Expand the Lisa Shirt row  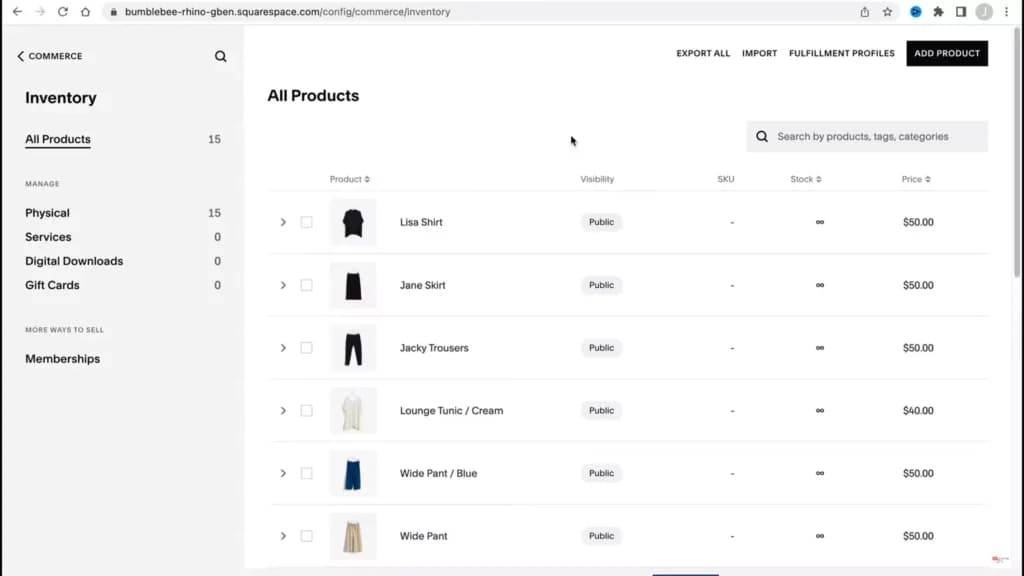click(283, 222)
